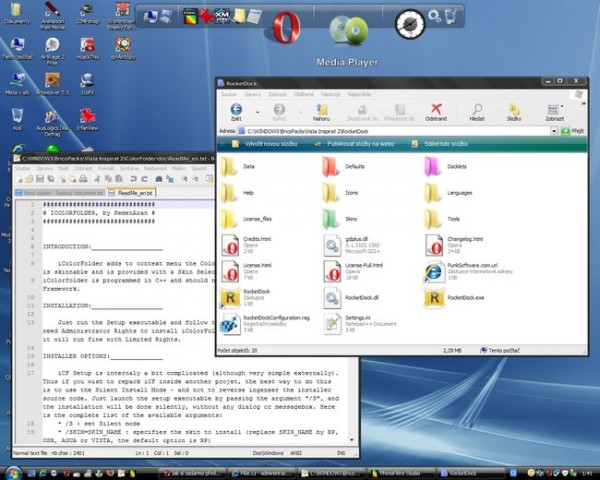Open the Formát menu in Notepad++
This screenshot has width=600, height=480.
(106, 168)
